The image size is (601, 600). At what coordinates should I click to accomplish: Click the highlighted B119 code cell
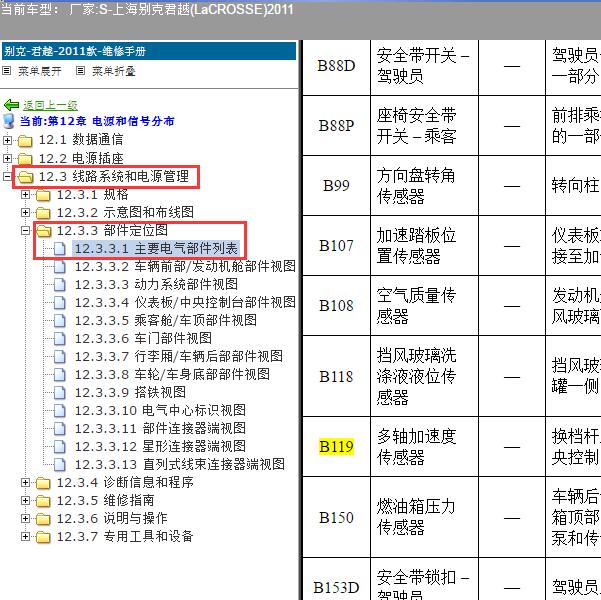coord(337,447)
